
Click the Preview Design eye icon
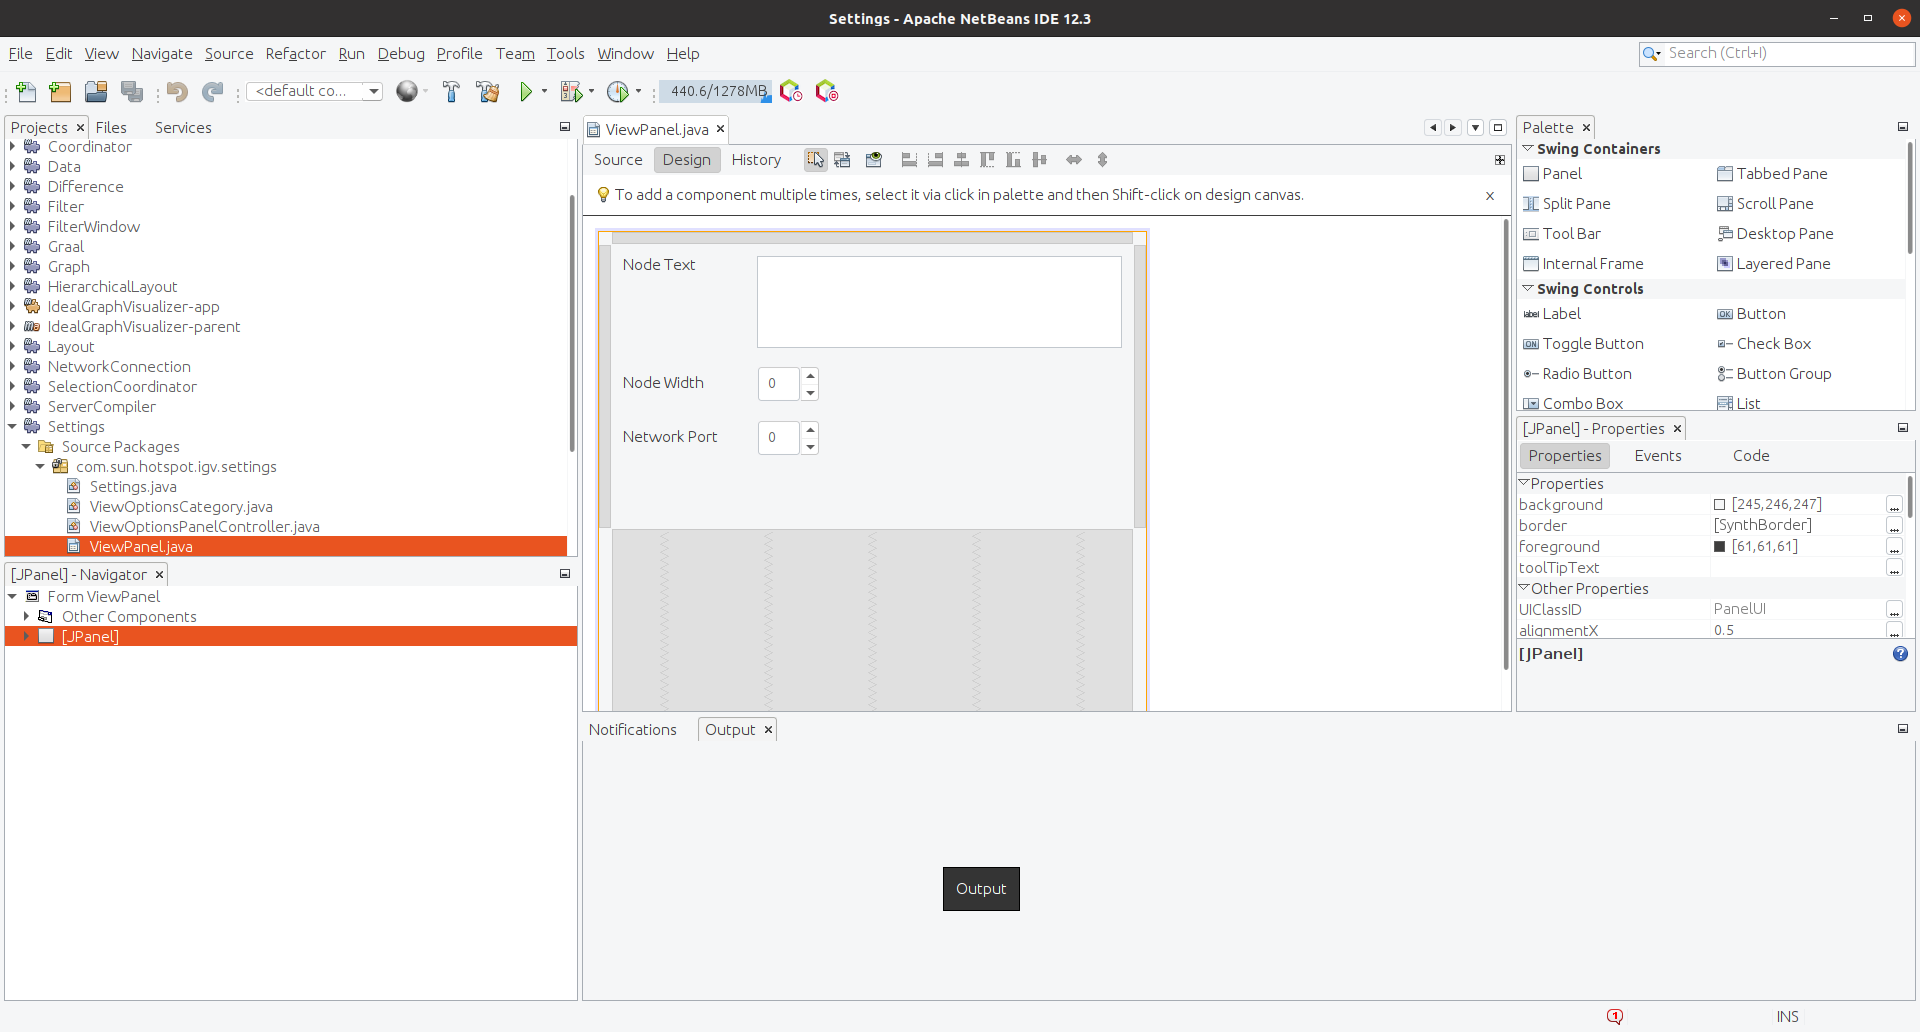pyautogui.click(x=873, y=160)
